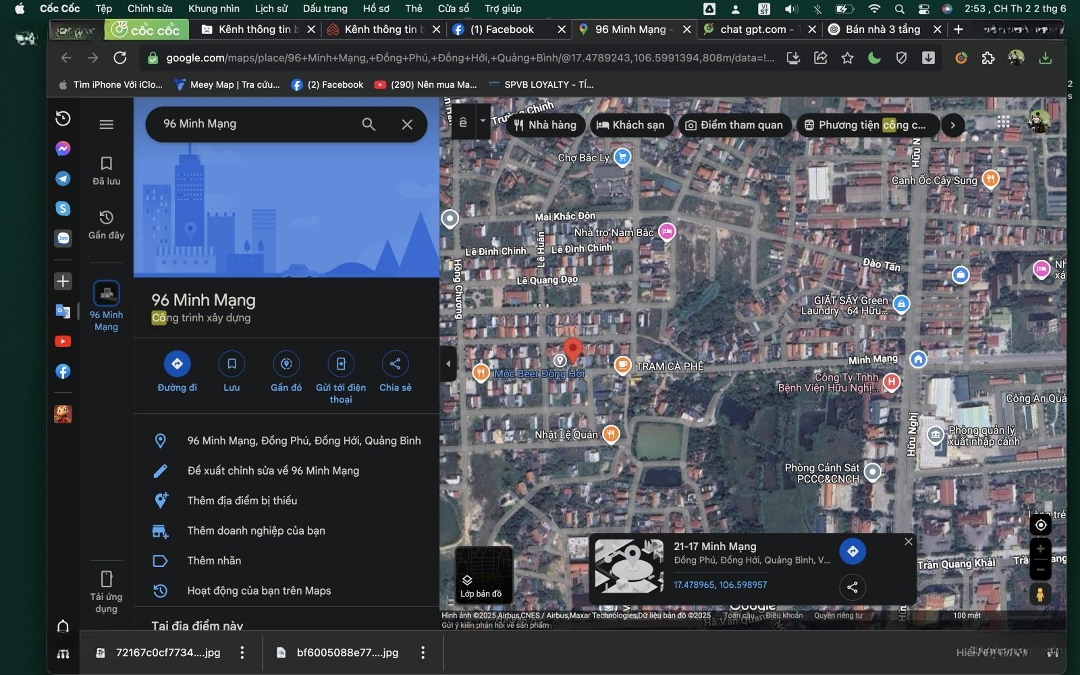Screen dimensions: 1080x675
Task: Click Gửi tới điện thoại icon
Action: click(x=341, y=364)
